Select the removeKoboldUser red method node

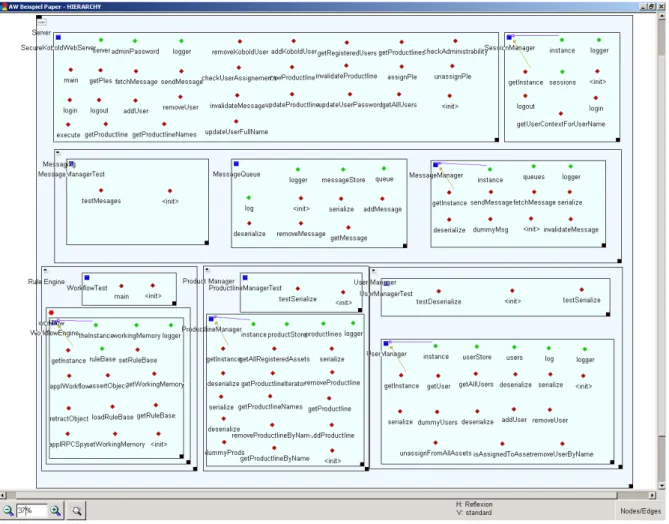click(240, 41)
